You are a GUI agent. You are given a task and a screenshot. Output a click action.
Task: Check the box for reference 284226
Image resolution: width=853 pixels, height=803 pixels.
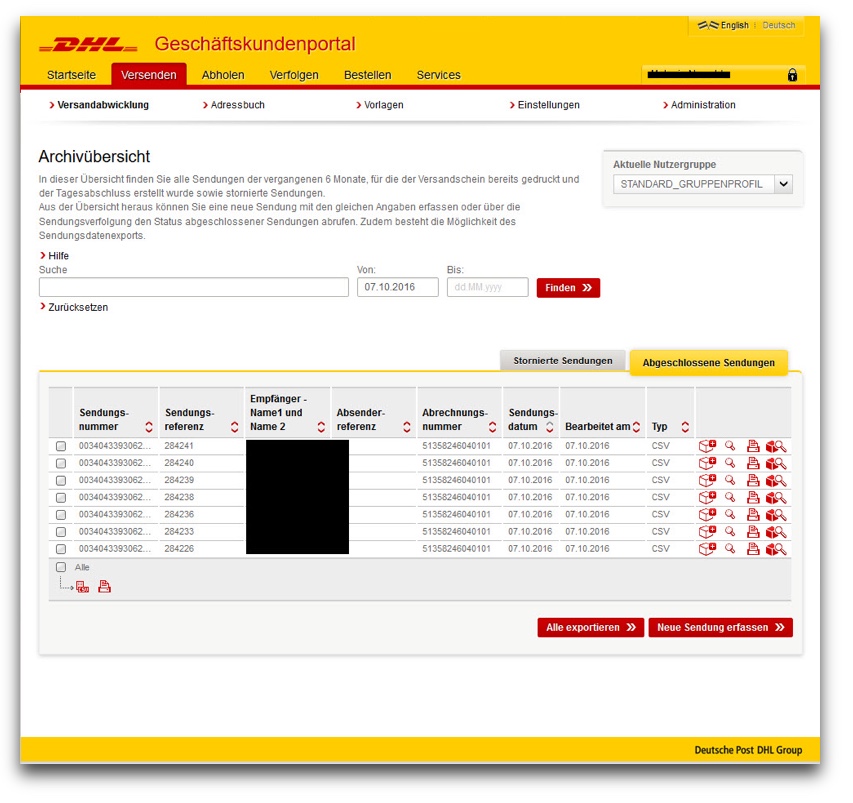(x=61, y=549)
